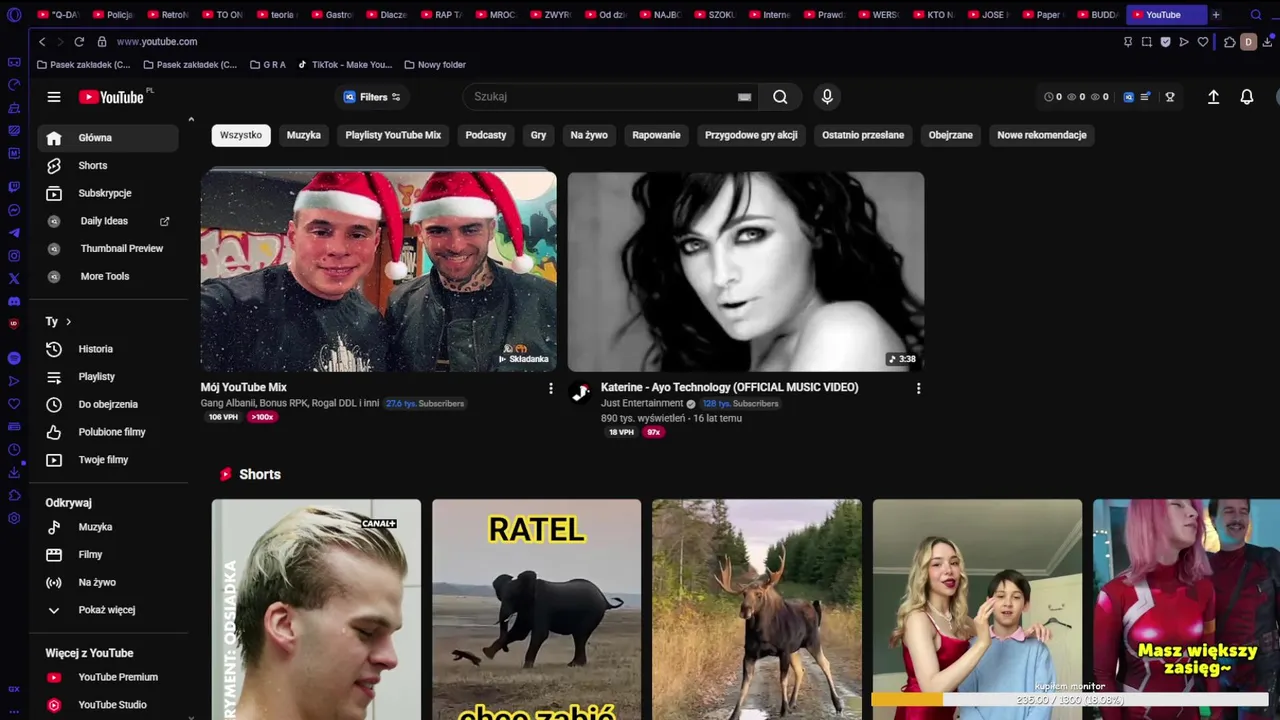The image size is (1280, 720).
Task: Open Katerine Ayo Technology video thumbnail
Action: (746, 271)
